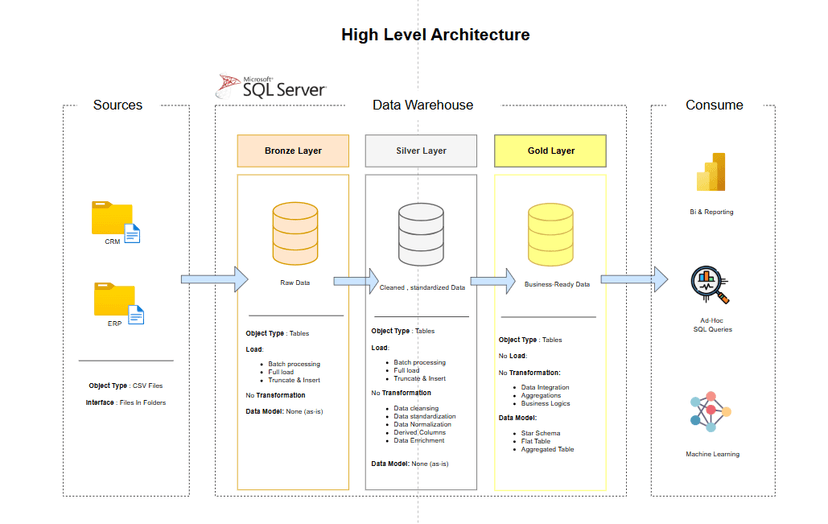Click the arrow between Raw Data and Cleaned Data
Screen dimensions: 828x524
(356, 281)
